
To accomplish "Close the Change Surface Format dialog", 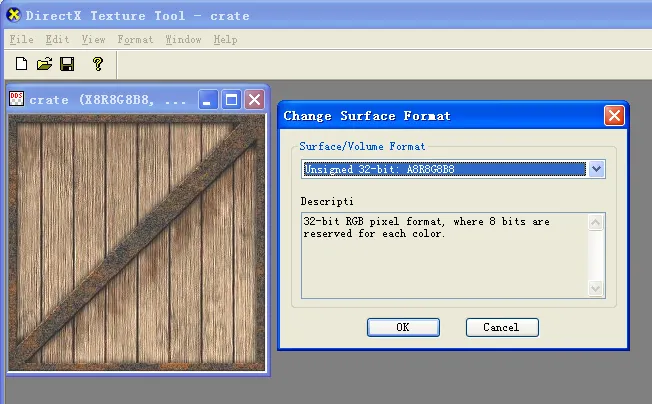I will coord(614,116).
